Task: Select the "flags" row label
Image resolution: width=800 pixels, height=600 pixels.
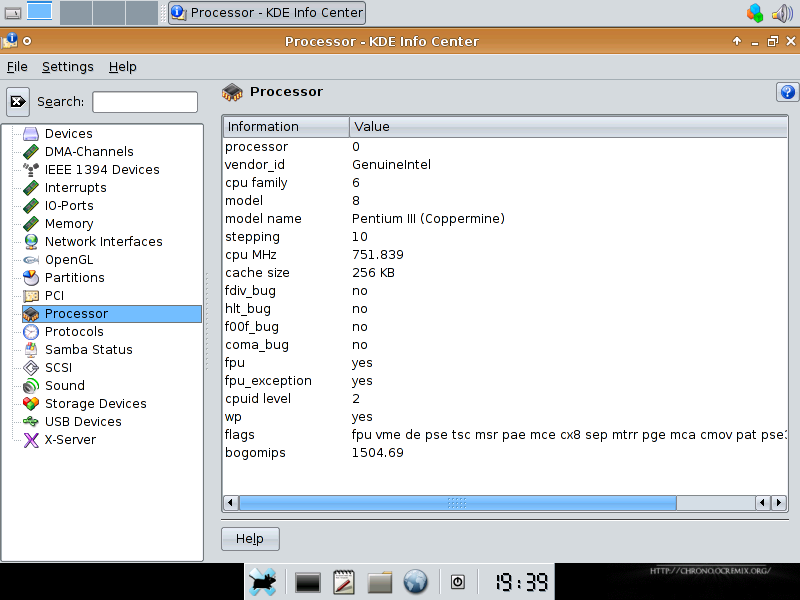Action: click(240, 435)
